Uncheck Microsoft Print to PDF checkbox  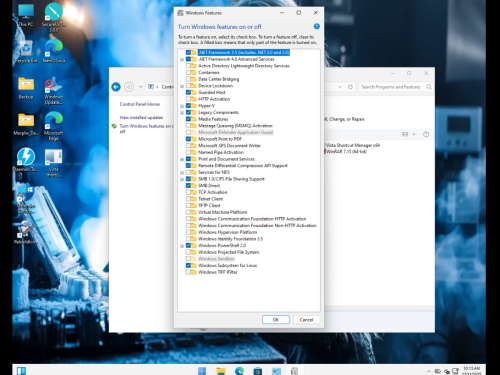pyautogui.click(x=188, y=139)
